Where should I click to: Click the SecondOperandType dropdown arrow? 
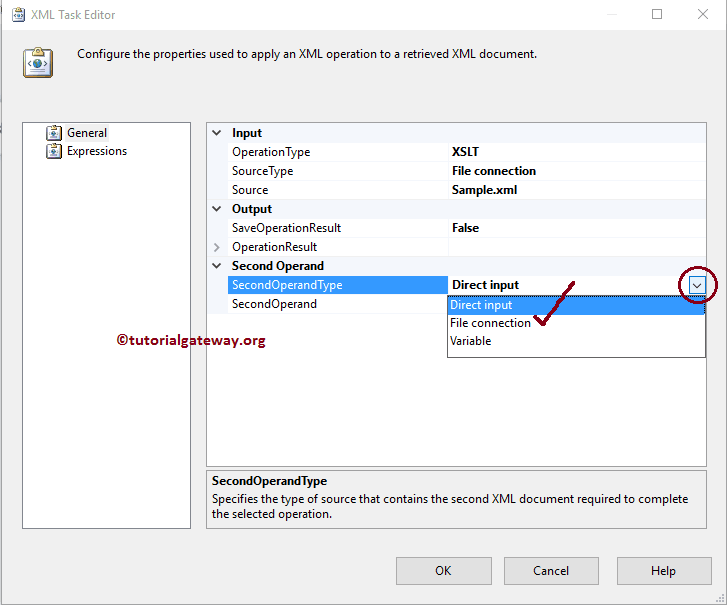pos(696,286)
